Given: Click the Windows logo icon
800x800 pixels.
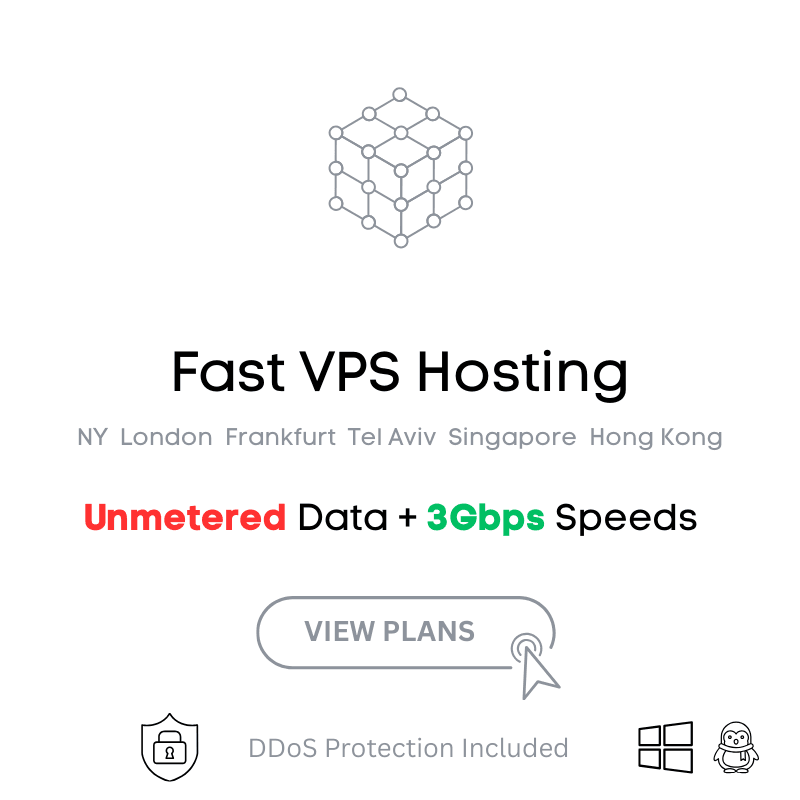Looking at the screenshot, I should 665,747.
